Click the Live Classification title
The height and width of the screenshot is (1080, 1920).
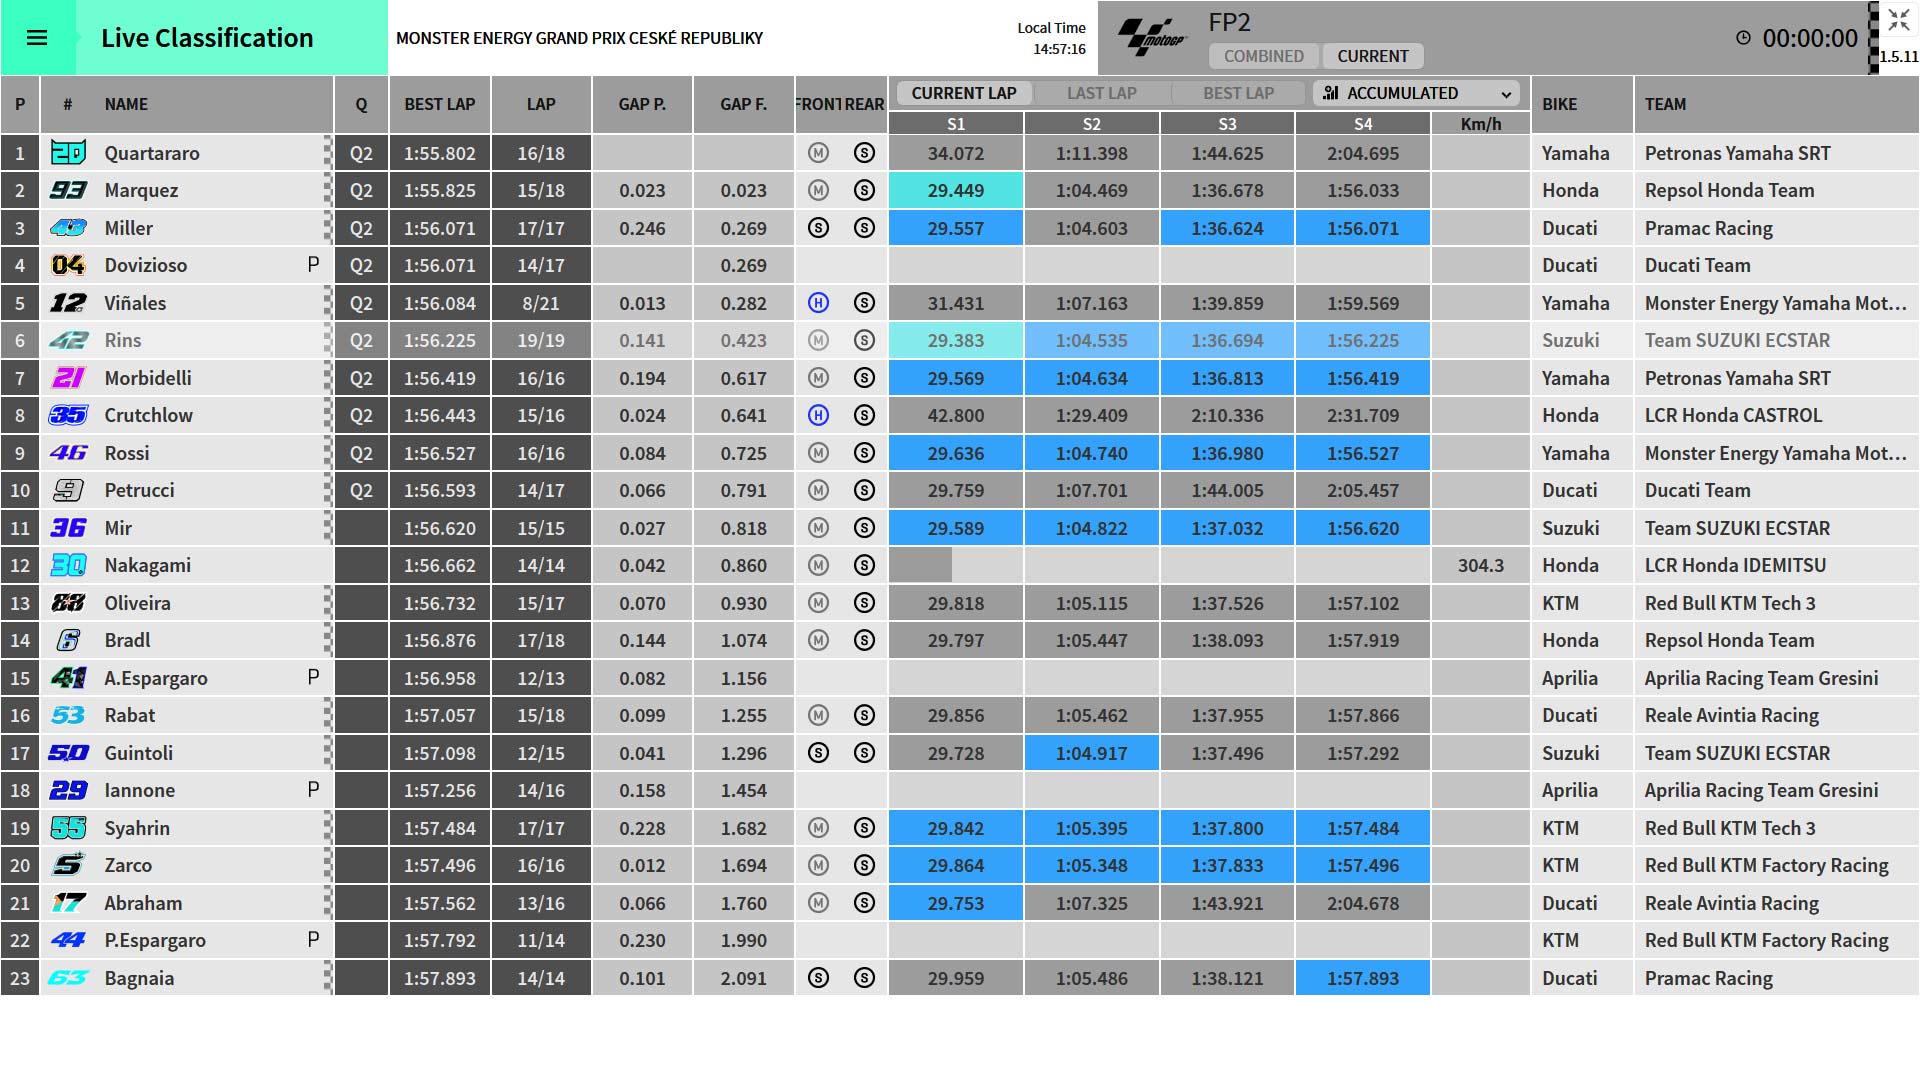[207, 38]
